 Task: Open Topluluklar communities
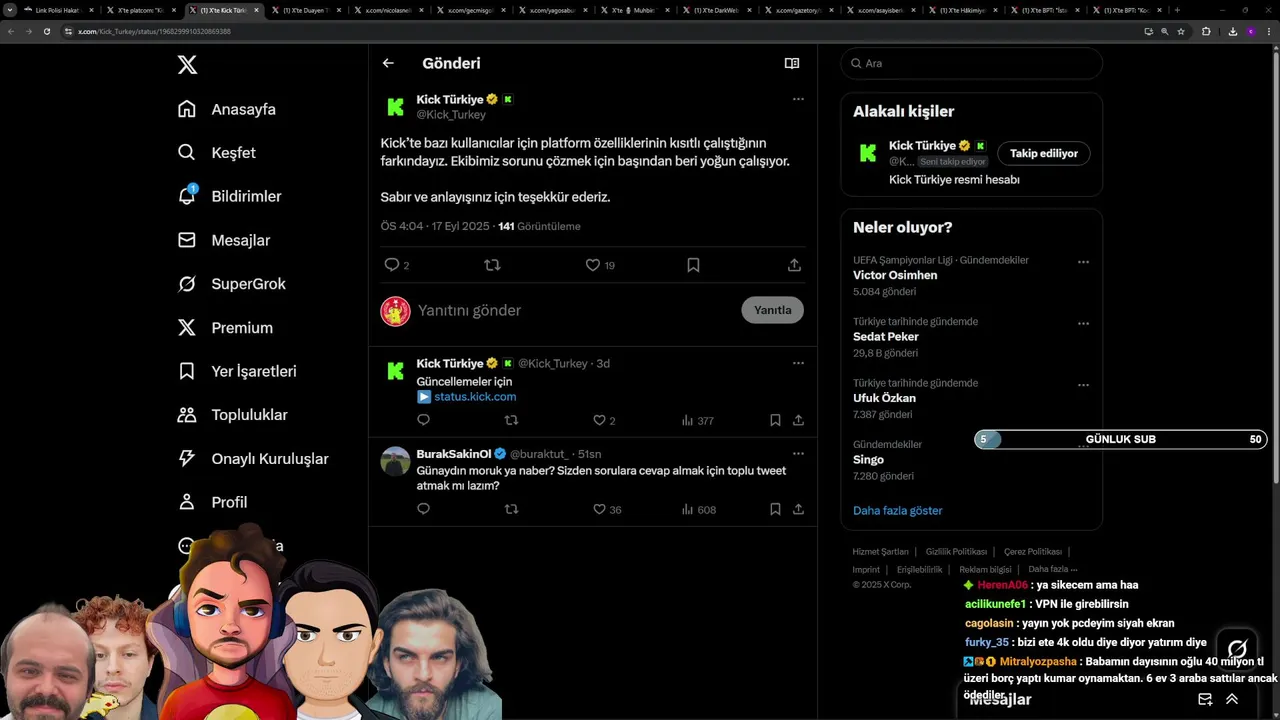pos(232,415)
